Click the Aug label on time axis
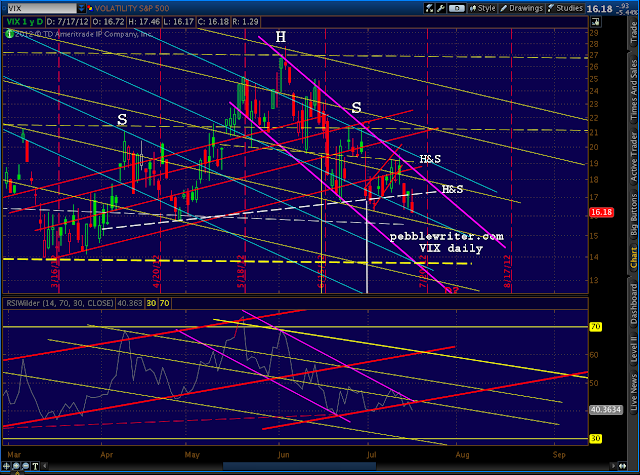640x475 pixels. coord(462,454)
